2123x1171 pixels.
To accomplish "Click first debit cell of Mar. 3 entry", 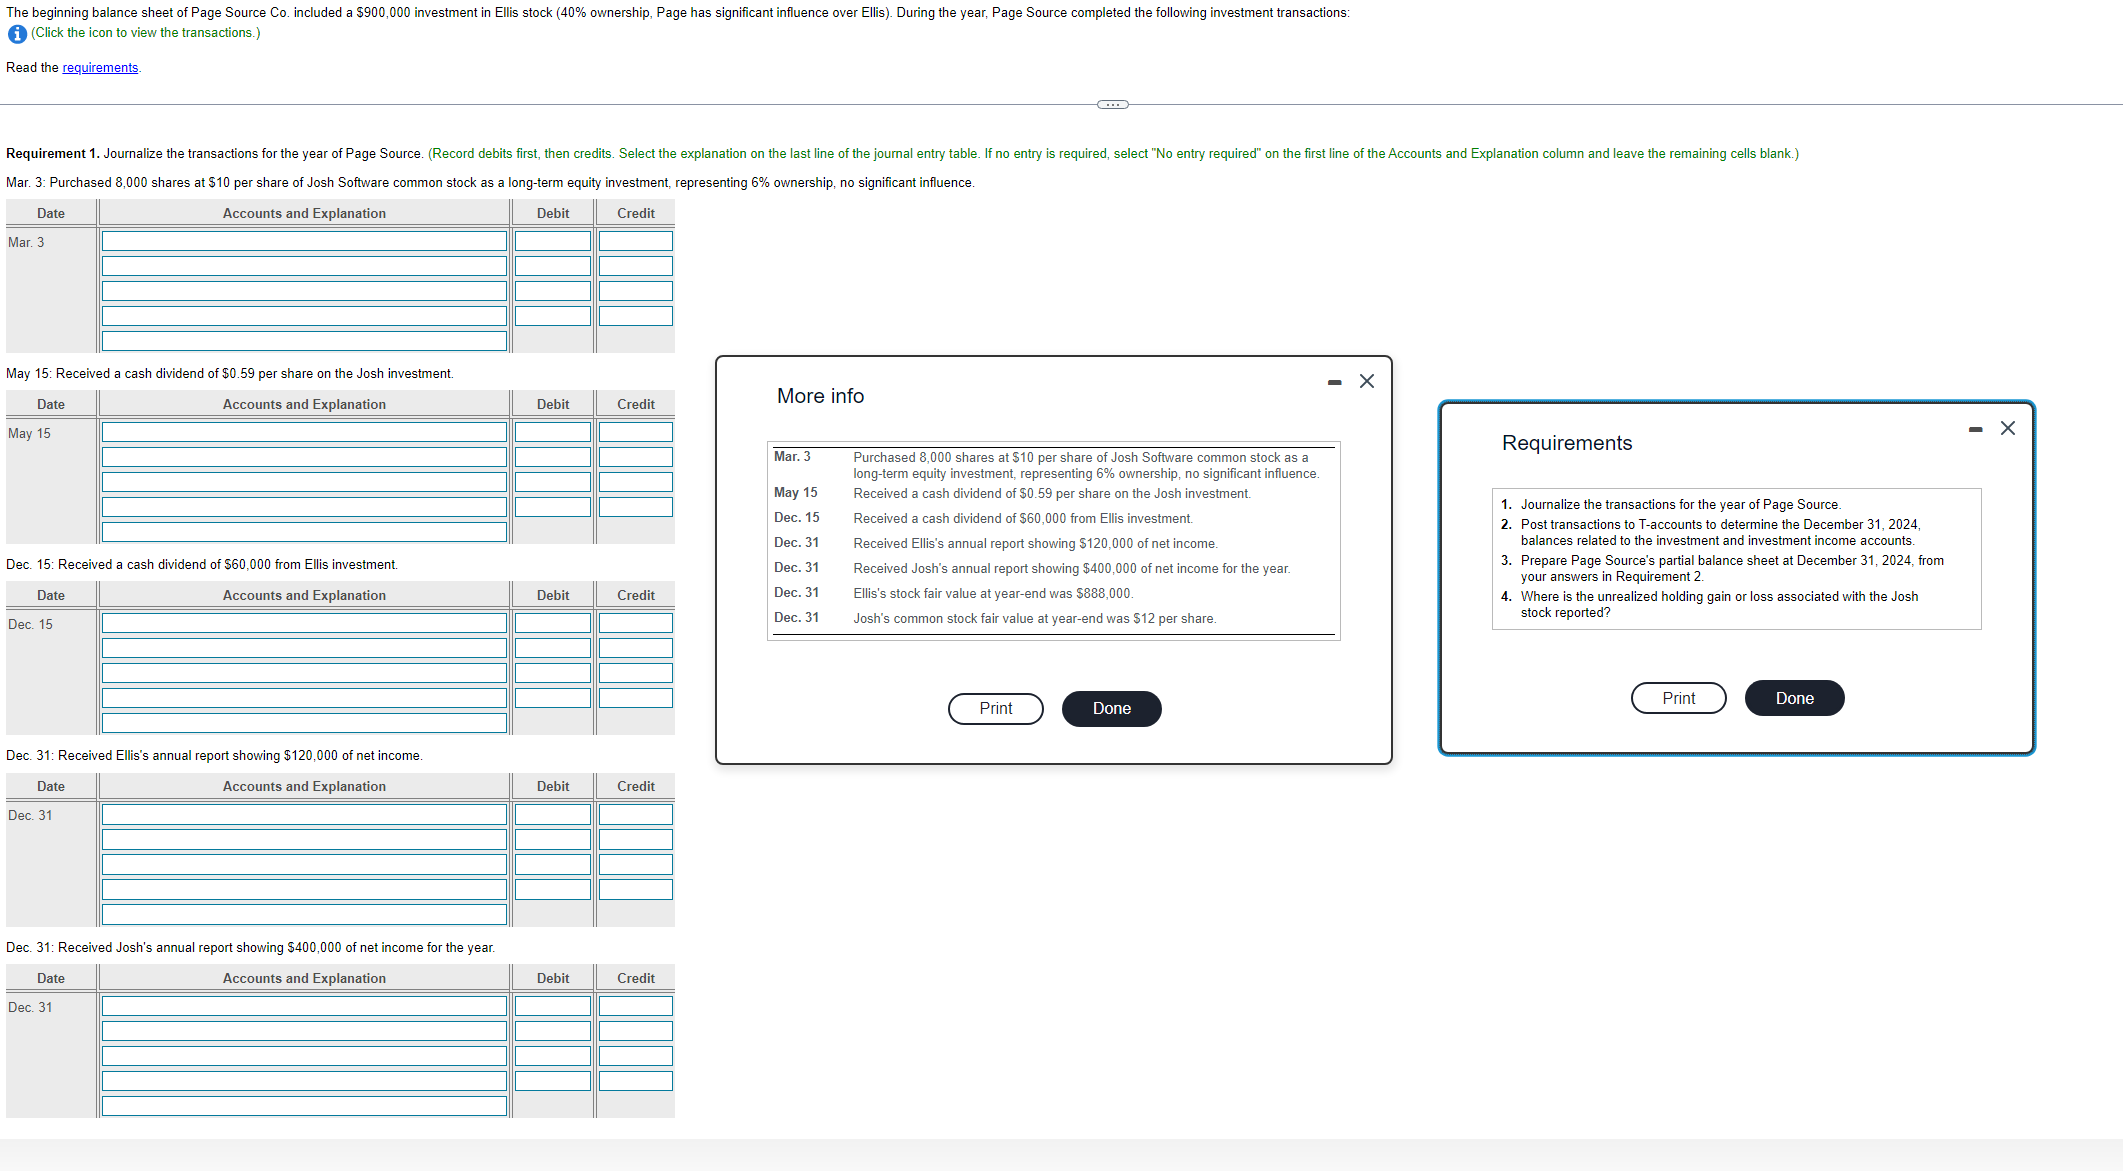I will point(553,241).
